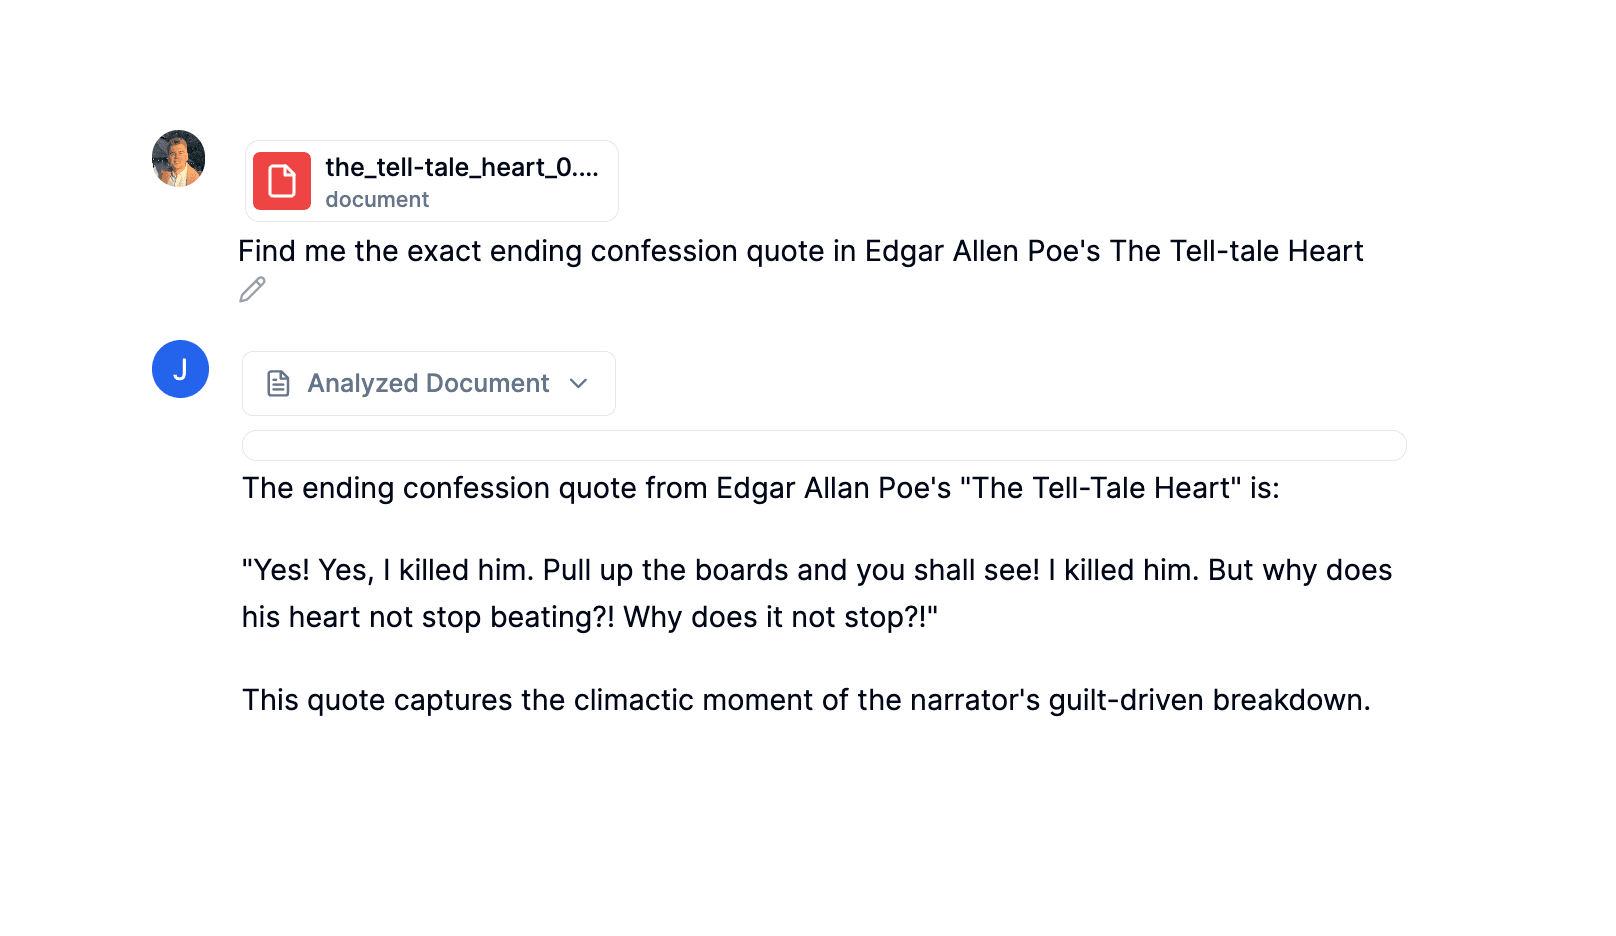Image resolution: width=1616 pixels, height=936 pixels.
Task: Toggle the Analyzed Document label
Action: click(x=428, y=384)
